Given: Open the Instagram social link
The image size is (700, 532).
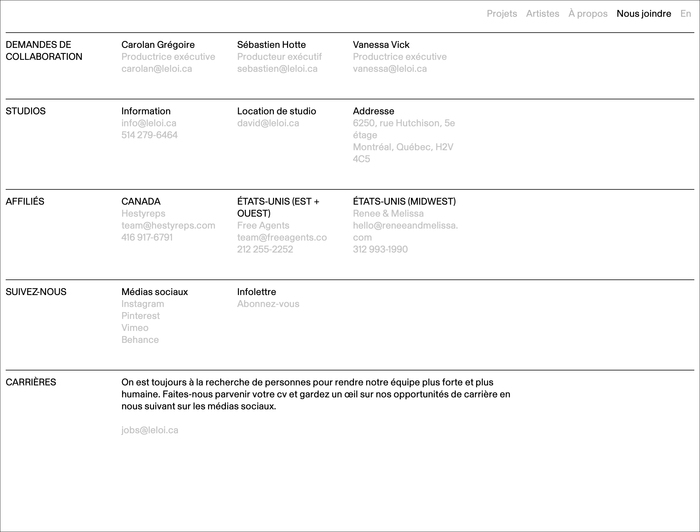Looking at the screenshot, I should point(143,304).
